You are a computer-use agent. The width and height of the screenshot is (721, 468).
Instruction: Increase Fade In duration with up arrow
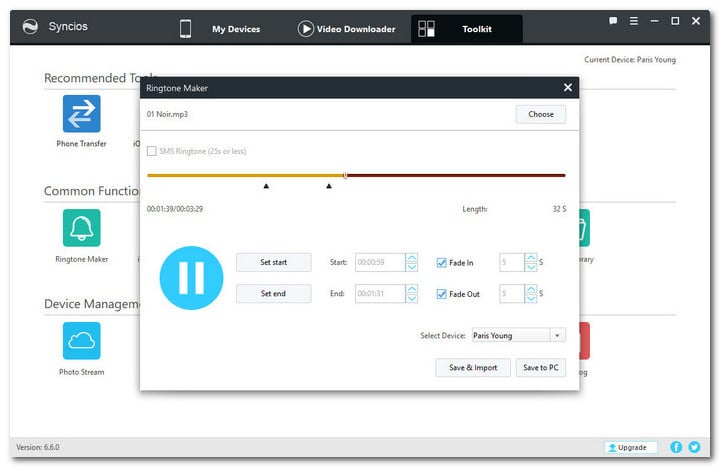click(531, 258)
